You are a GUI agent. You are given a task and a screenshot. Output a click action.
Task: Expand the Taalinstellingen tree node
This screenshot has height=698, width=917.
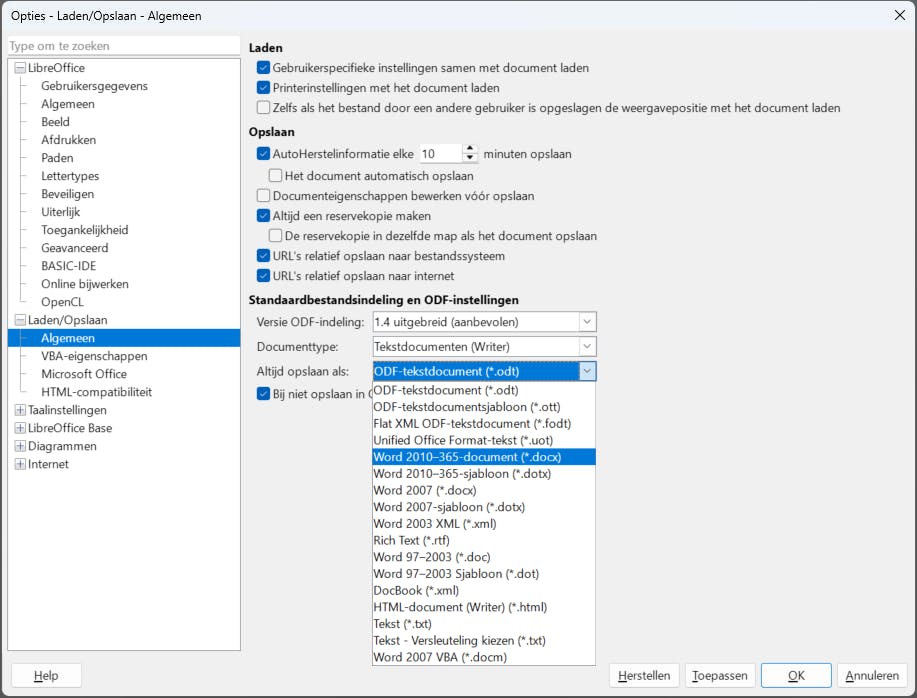coord(21,410)
